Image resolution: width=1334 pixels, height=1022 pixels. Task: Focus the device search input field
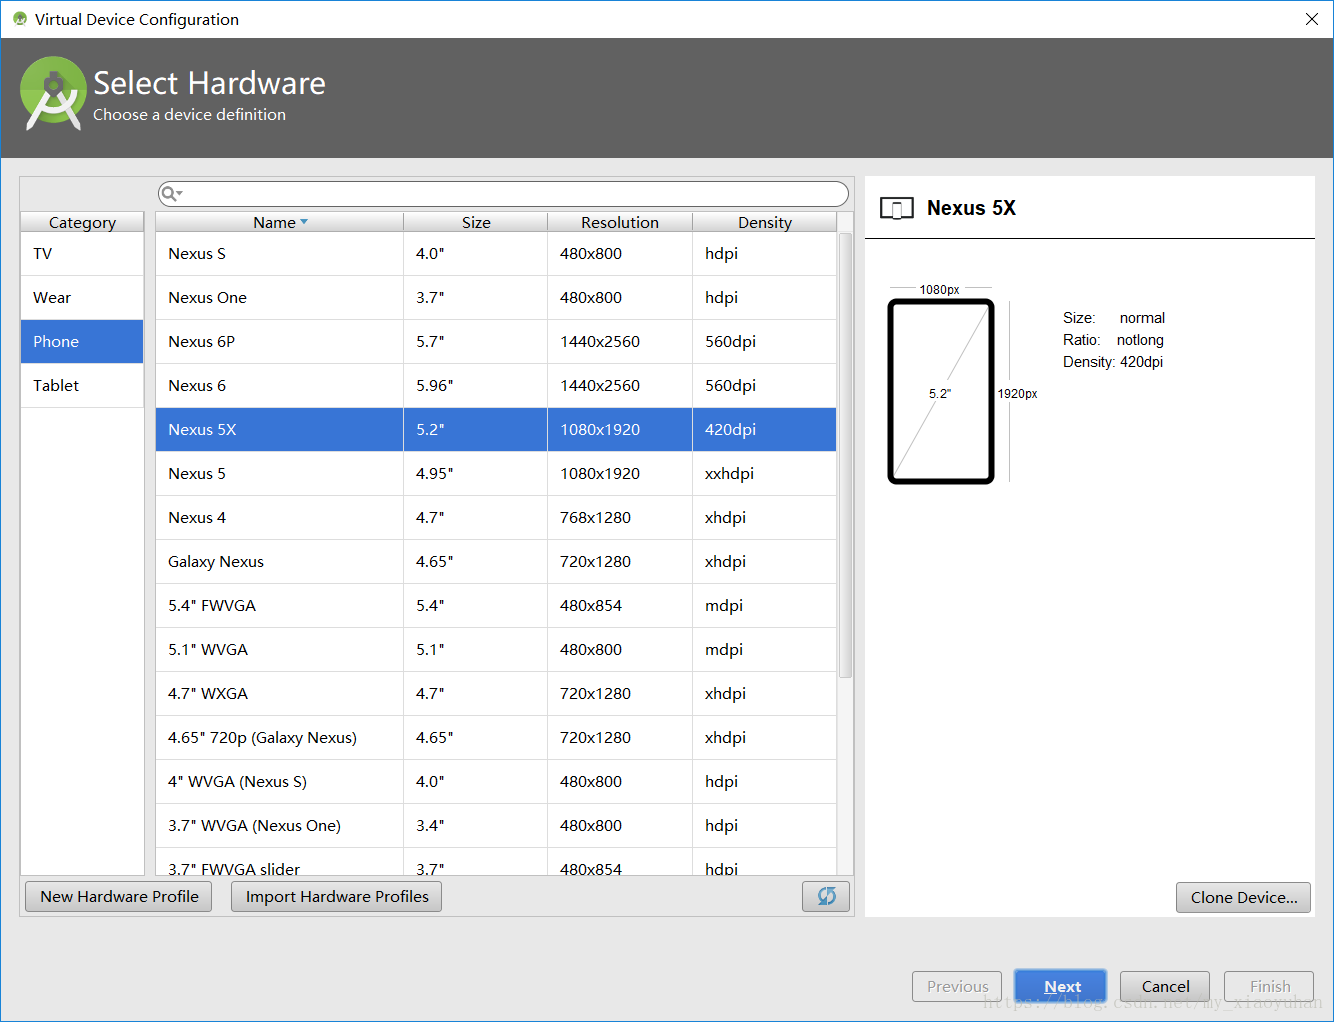tap(503, 194)
